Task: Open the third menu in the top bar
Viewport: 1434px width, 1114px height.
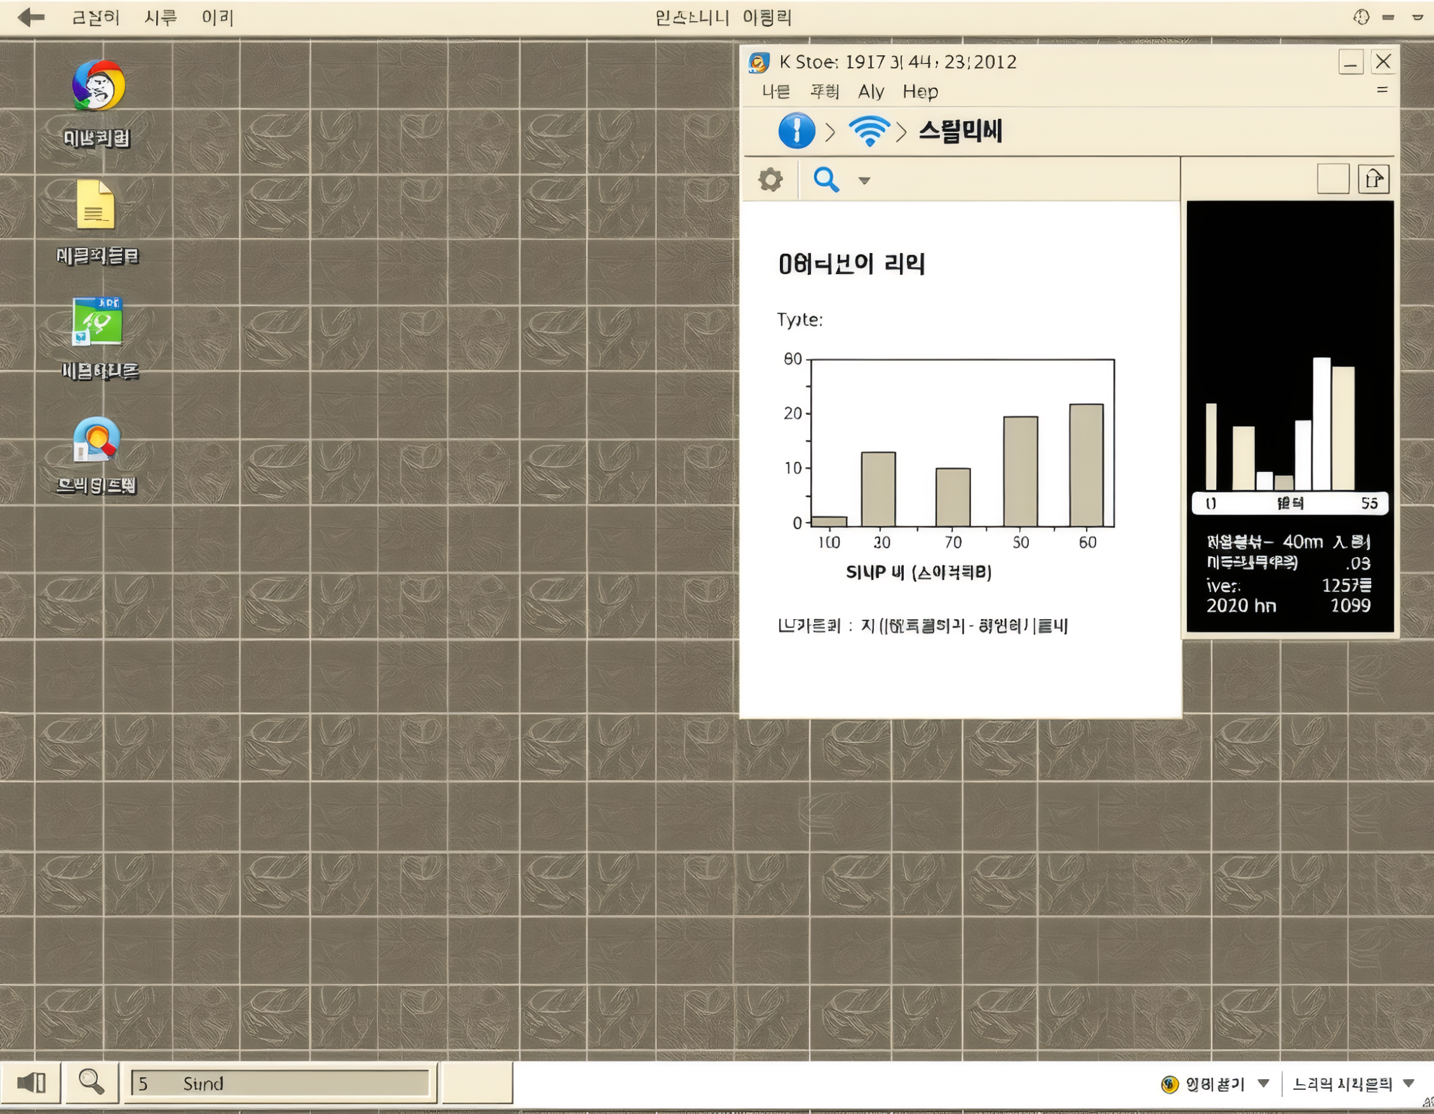Action: [217, 17]
